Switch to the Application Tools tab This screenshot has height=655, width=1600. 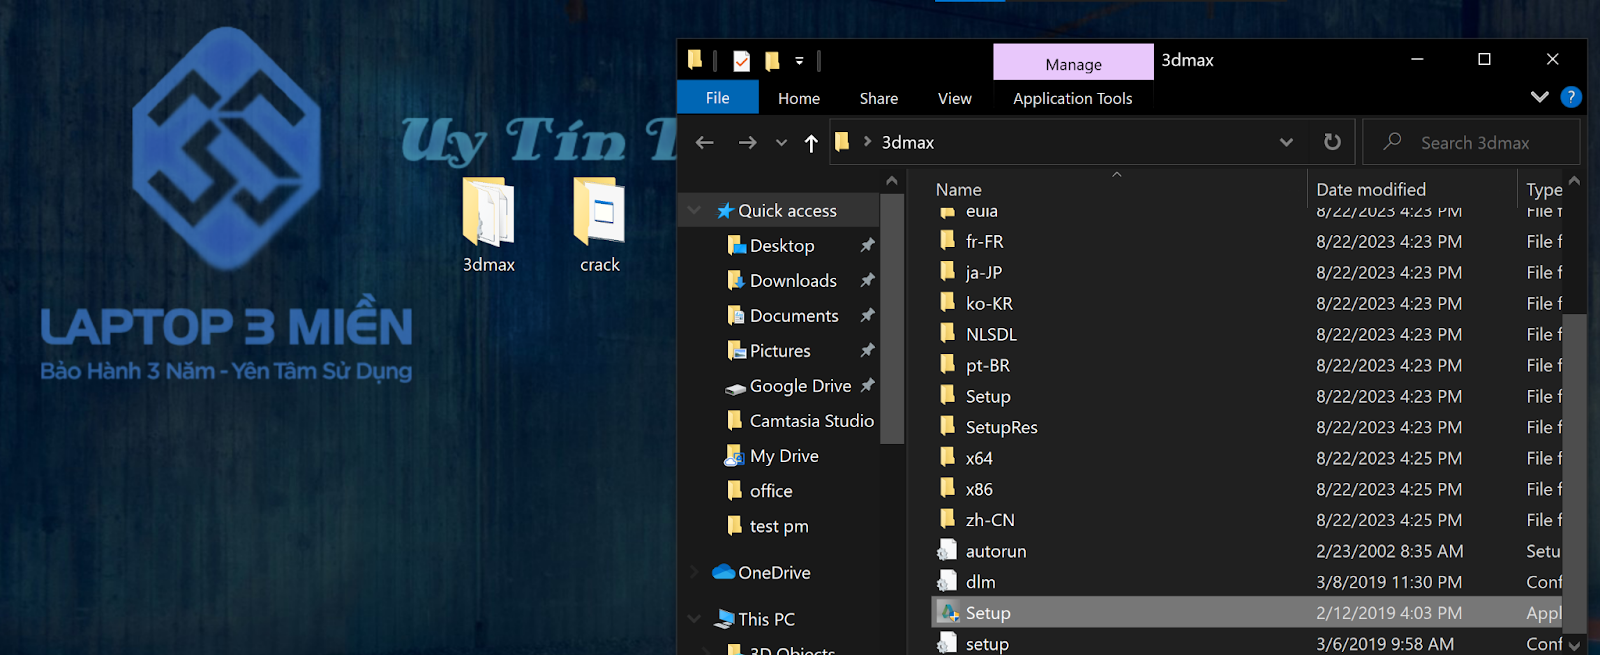pos(1072,98)
